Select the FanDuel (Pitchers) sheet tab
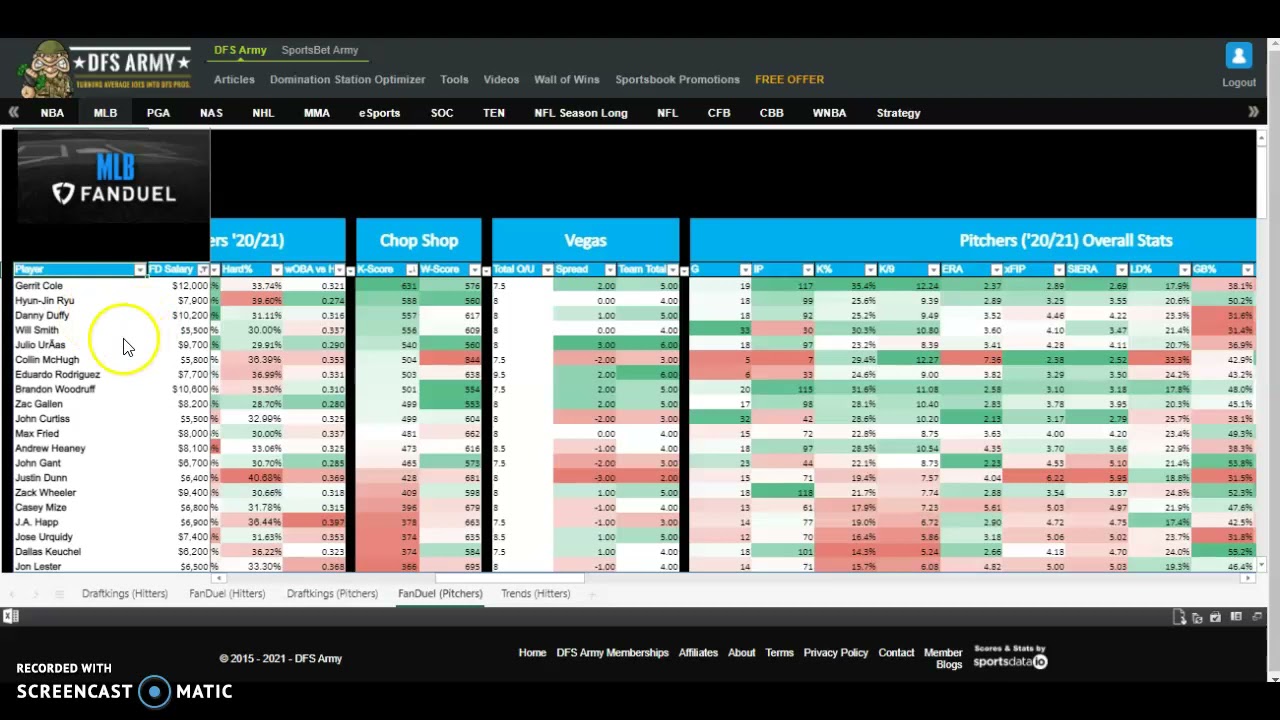 [440, 594]
